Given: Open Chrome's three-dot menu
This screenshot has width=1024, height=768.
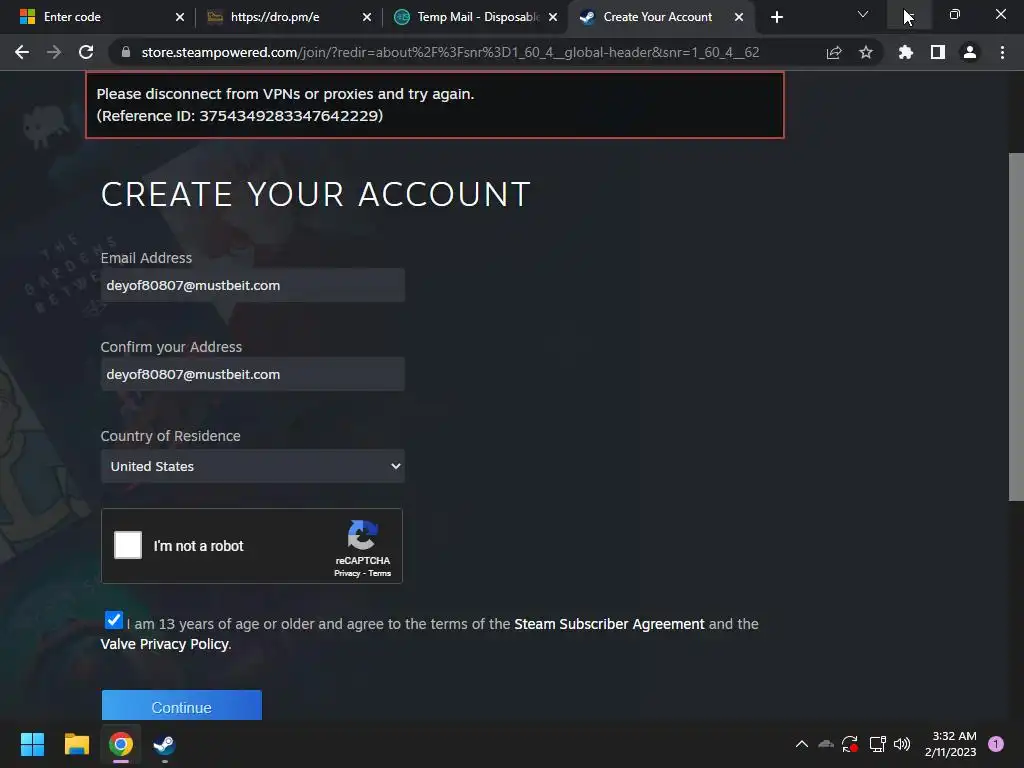Looking at the screenshot, I should (1002, 52).
